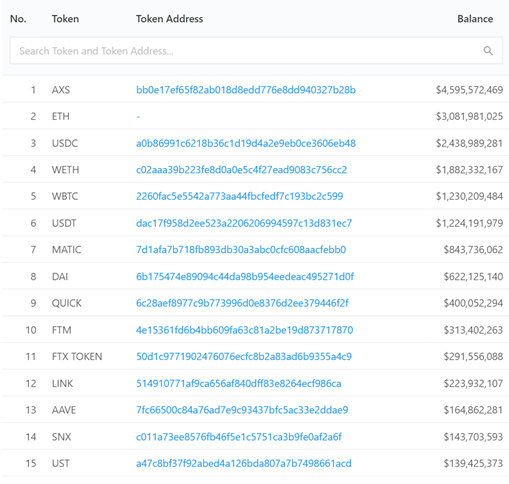This screenshot has height=484, width=509.
Task: Click the Token column header
Action: (65, 19)
